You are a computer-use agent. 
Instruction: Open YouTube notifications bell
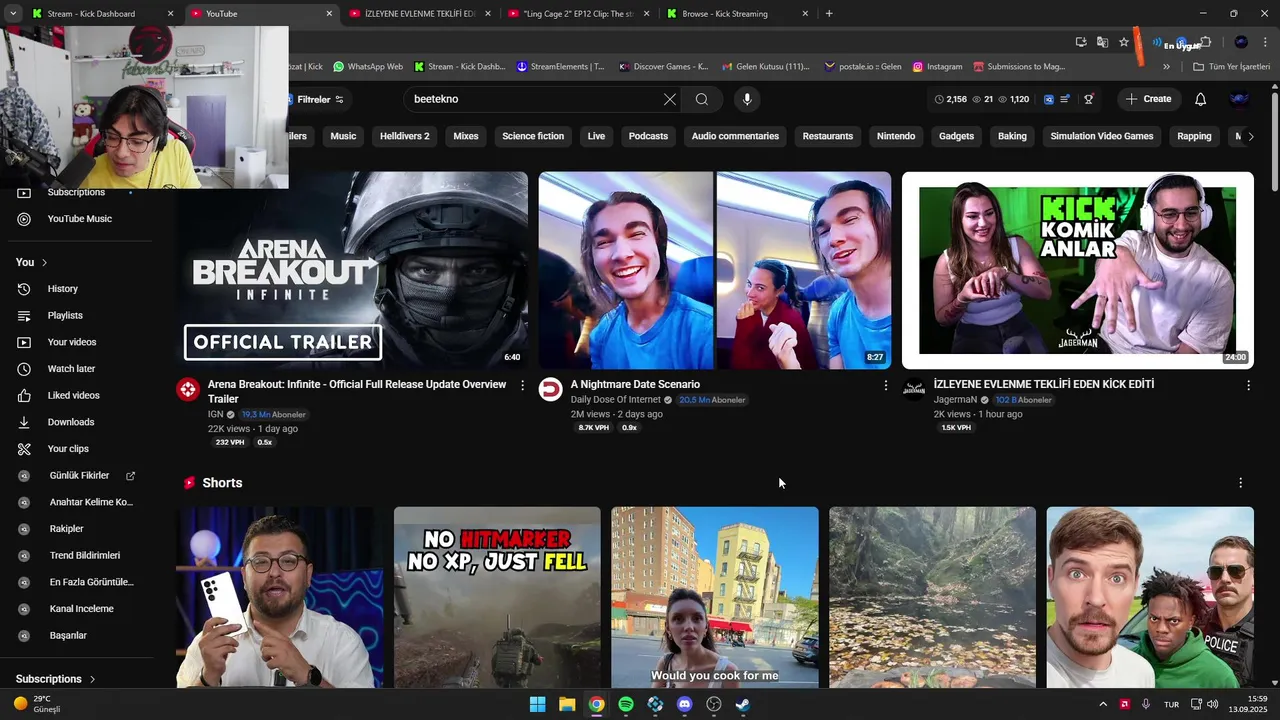pos(1200,99)
